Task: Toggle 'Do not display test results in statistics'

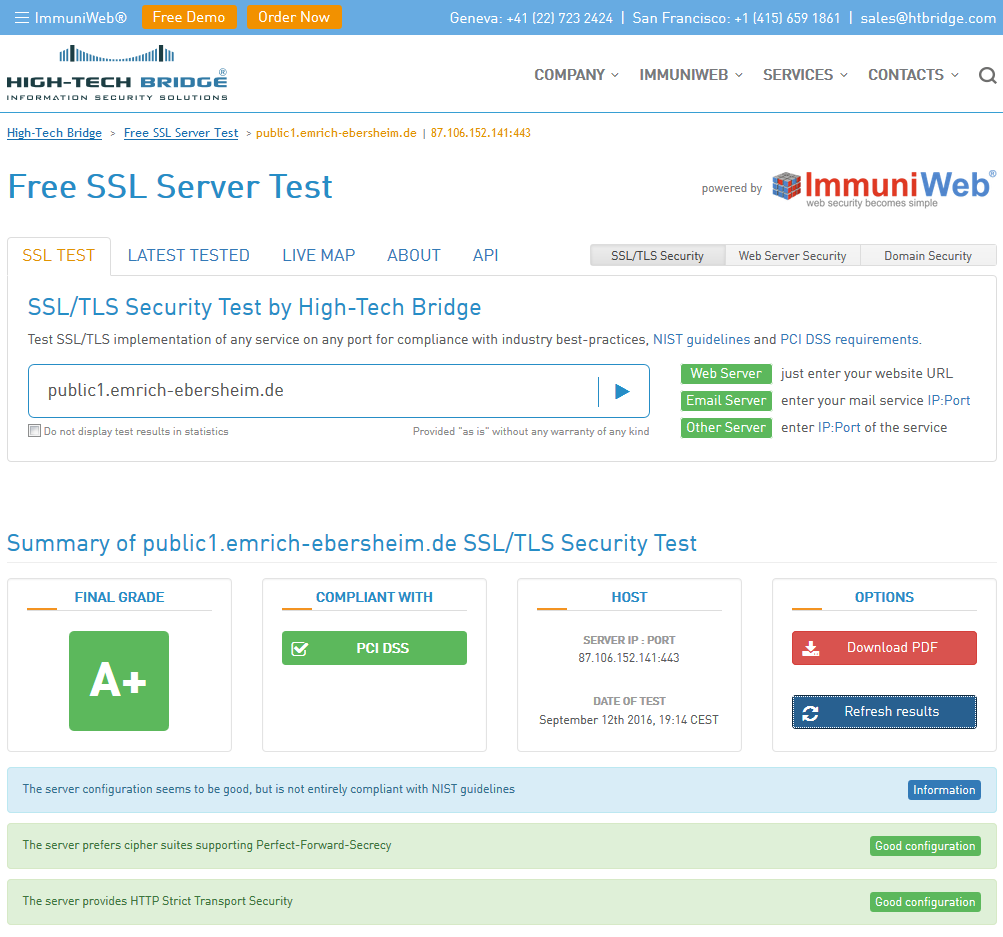Action: [35, 430]
